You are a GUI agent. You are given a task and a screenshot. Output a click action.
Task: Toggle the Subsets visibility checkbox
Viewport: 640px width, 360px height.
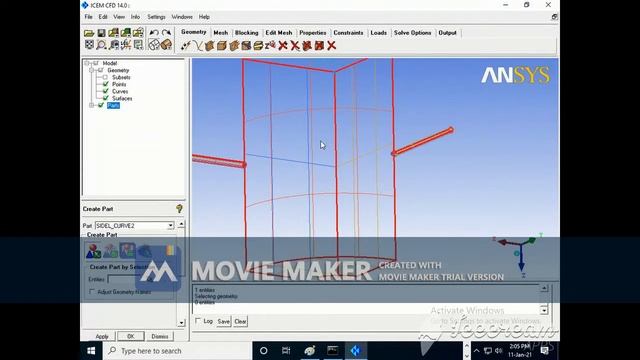coord(105,77)
